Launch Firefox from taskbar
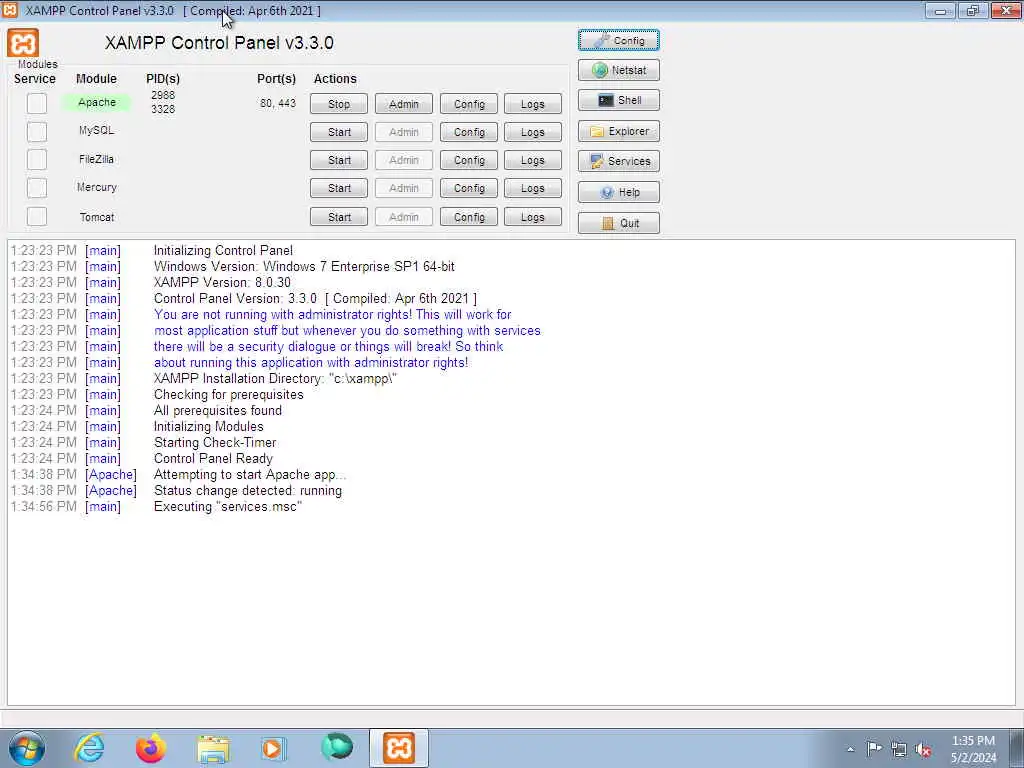Screen dimensions: 1024x768 pos(151,748)
